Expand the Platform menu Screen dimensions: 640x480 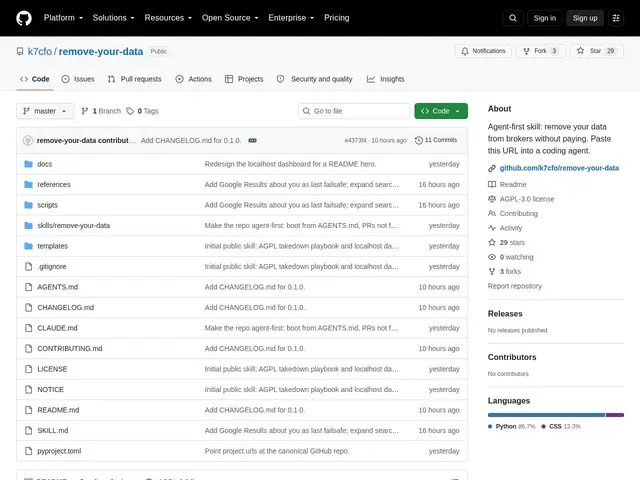click(63, 18)
